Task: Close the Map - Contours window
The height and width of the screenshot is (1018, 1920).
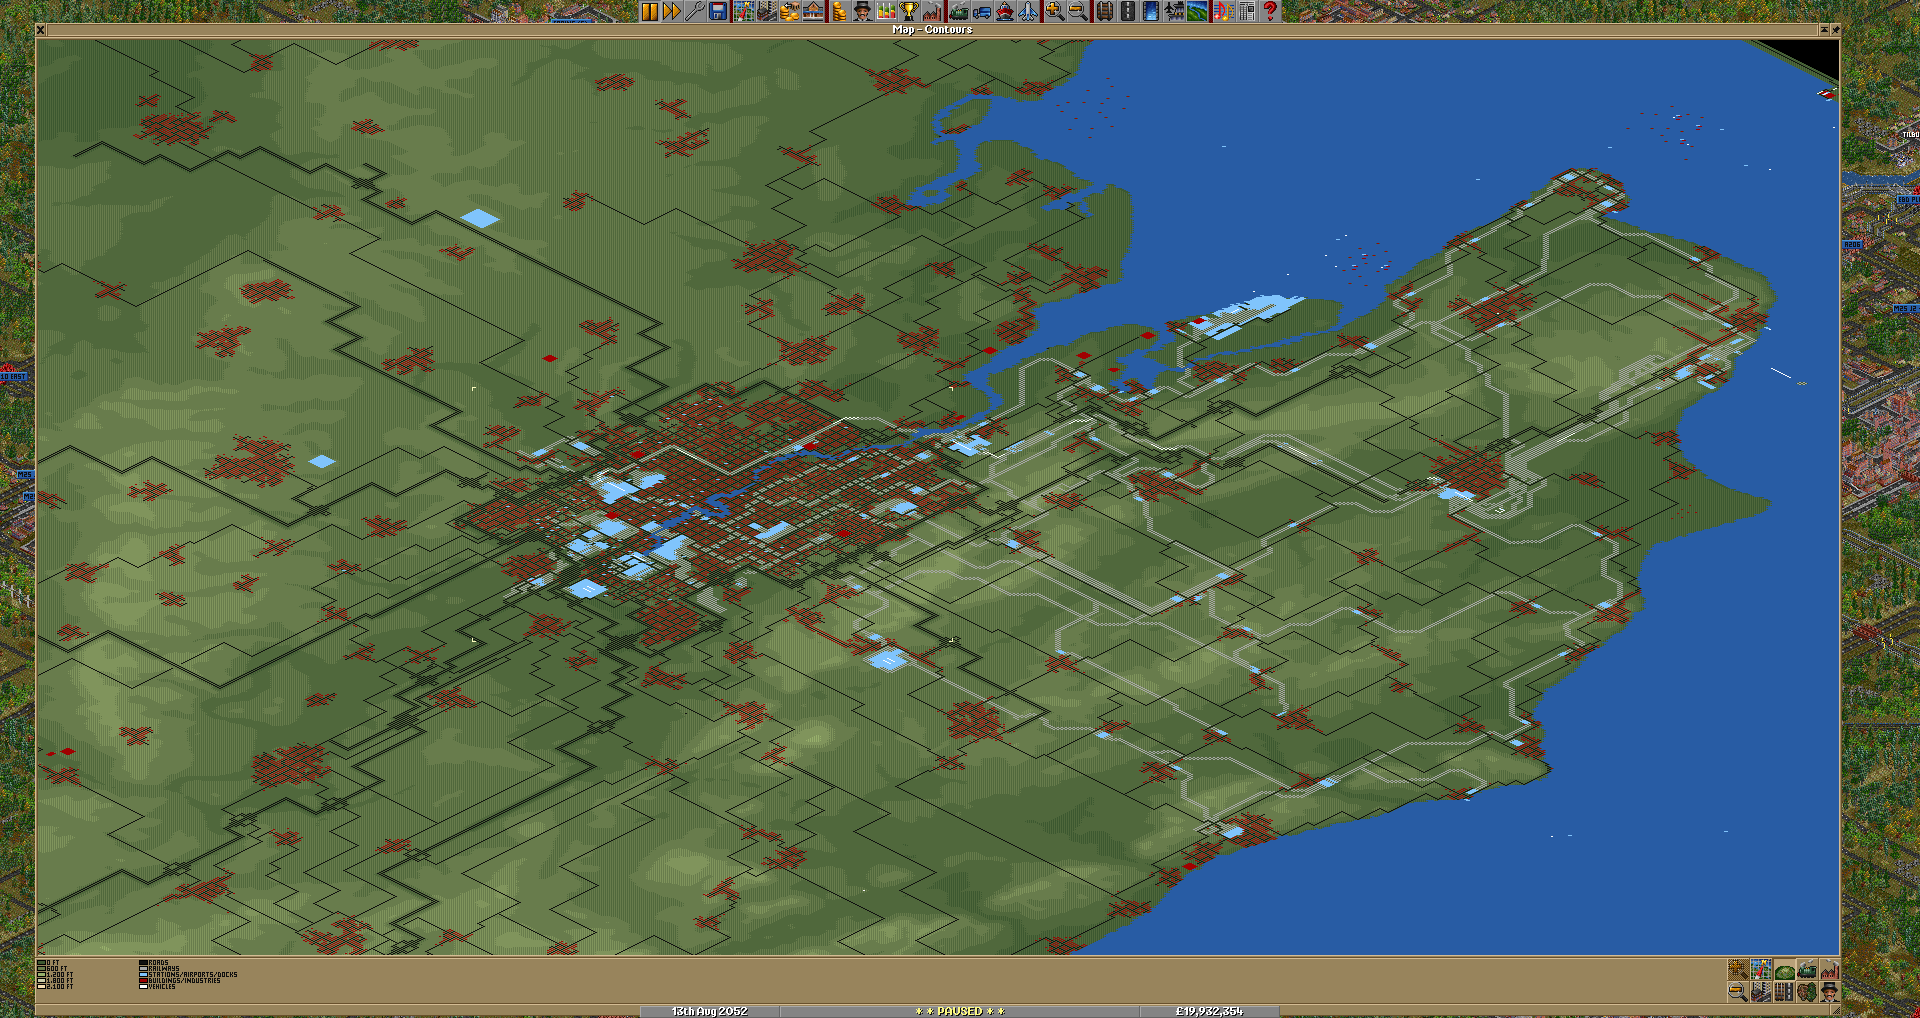Action: (x=41, y=30)
